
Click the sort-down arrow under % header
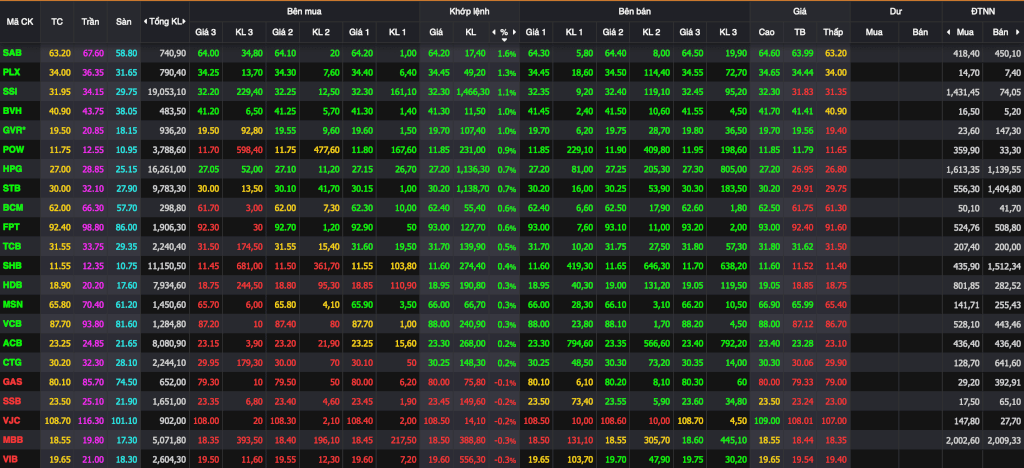tap(504, 39)
